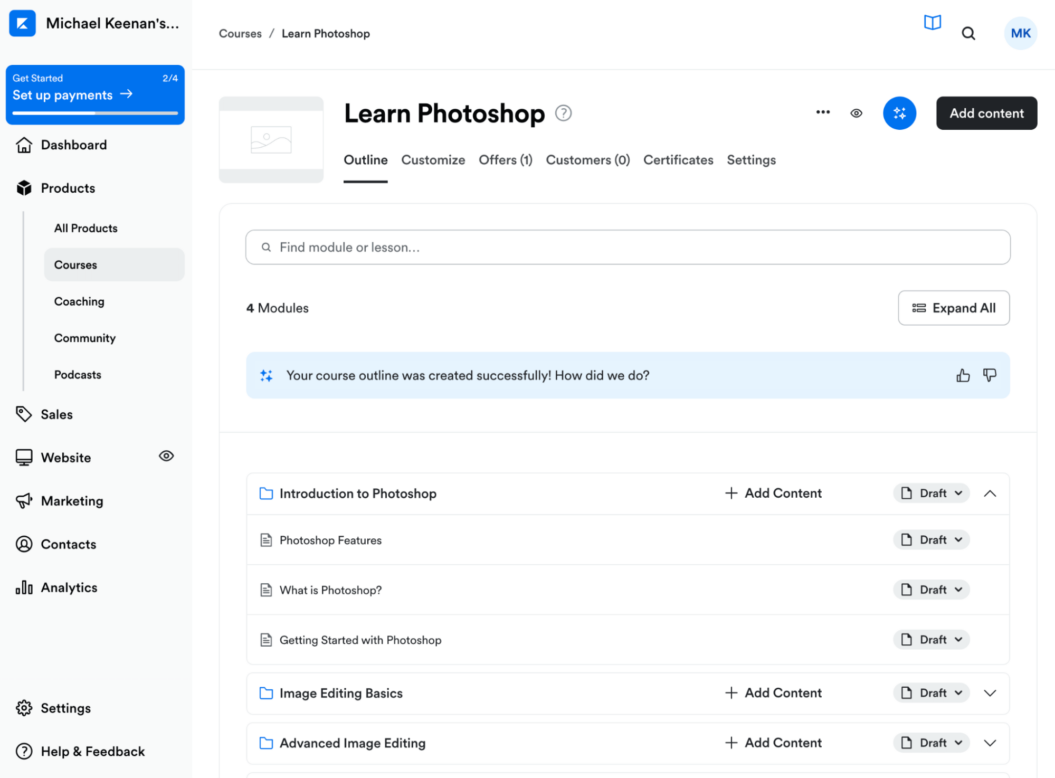
Task: Click the eye icon next to Website
Action: [166, 456]
